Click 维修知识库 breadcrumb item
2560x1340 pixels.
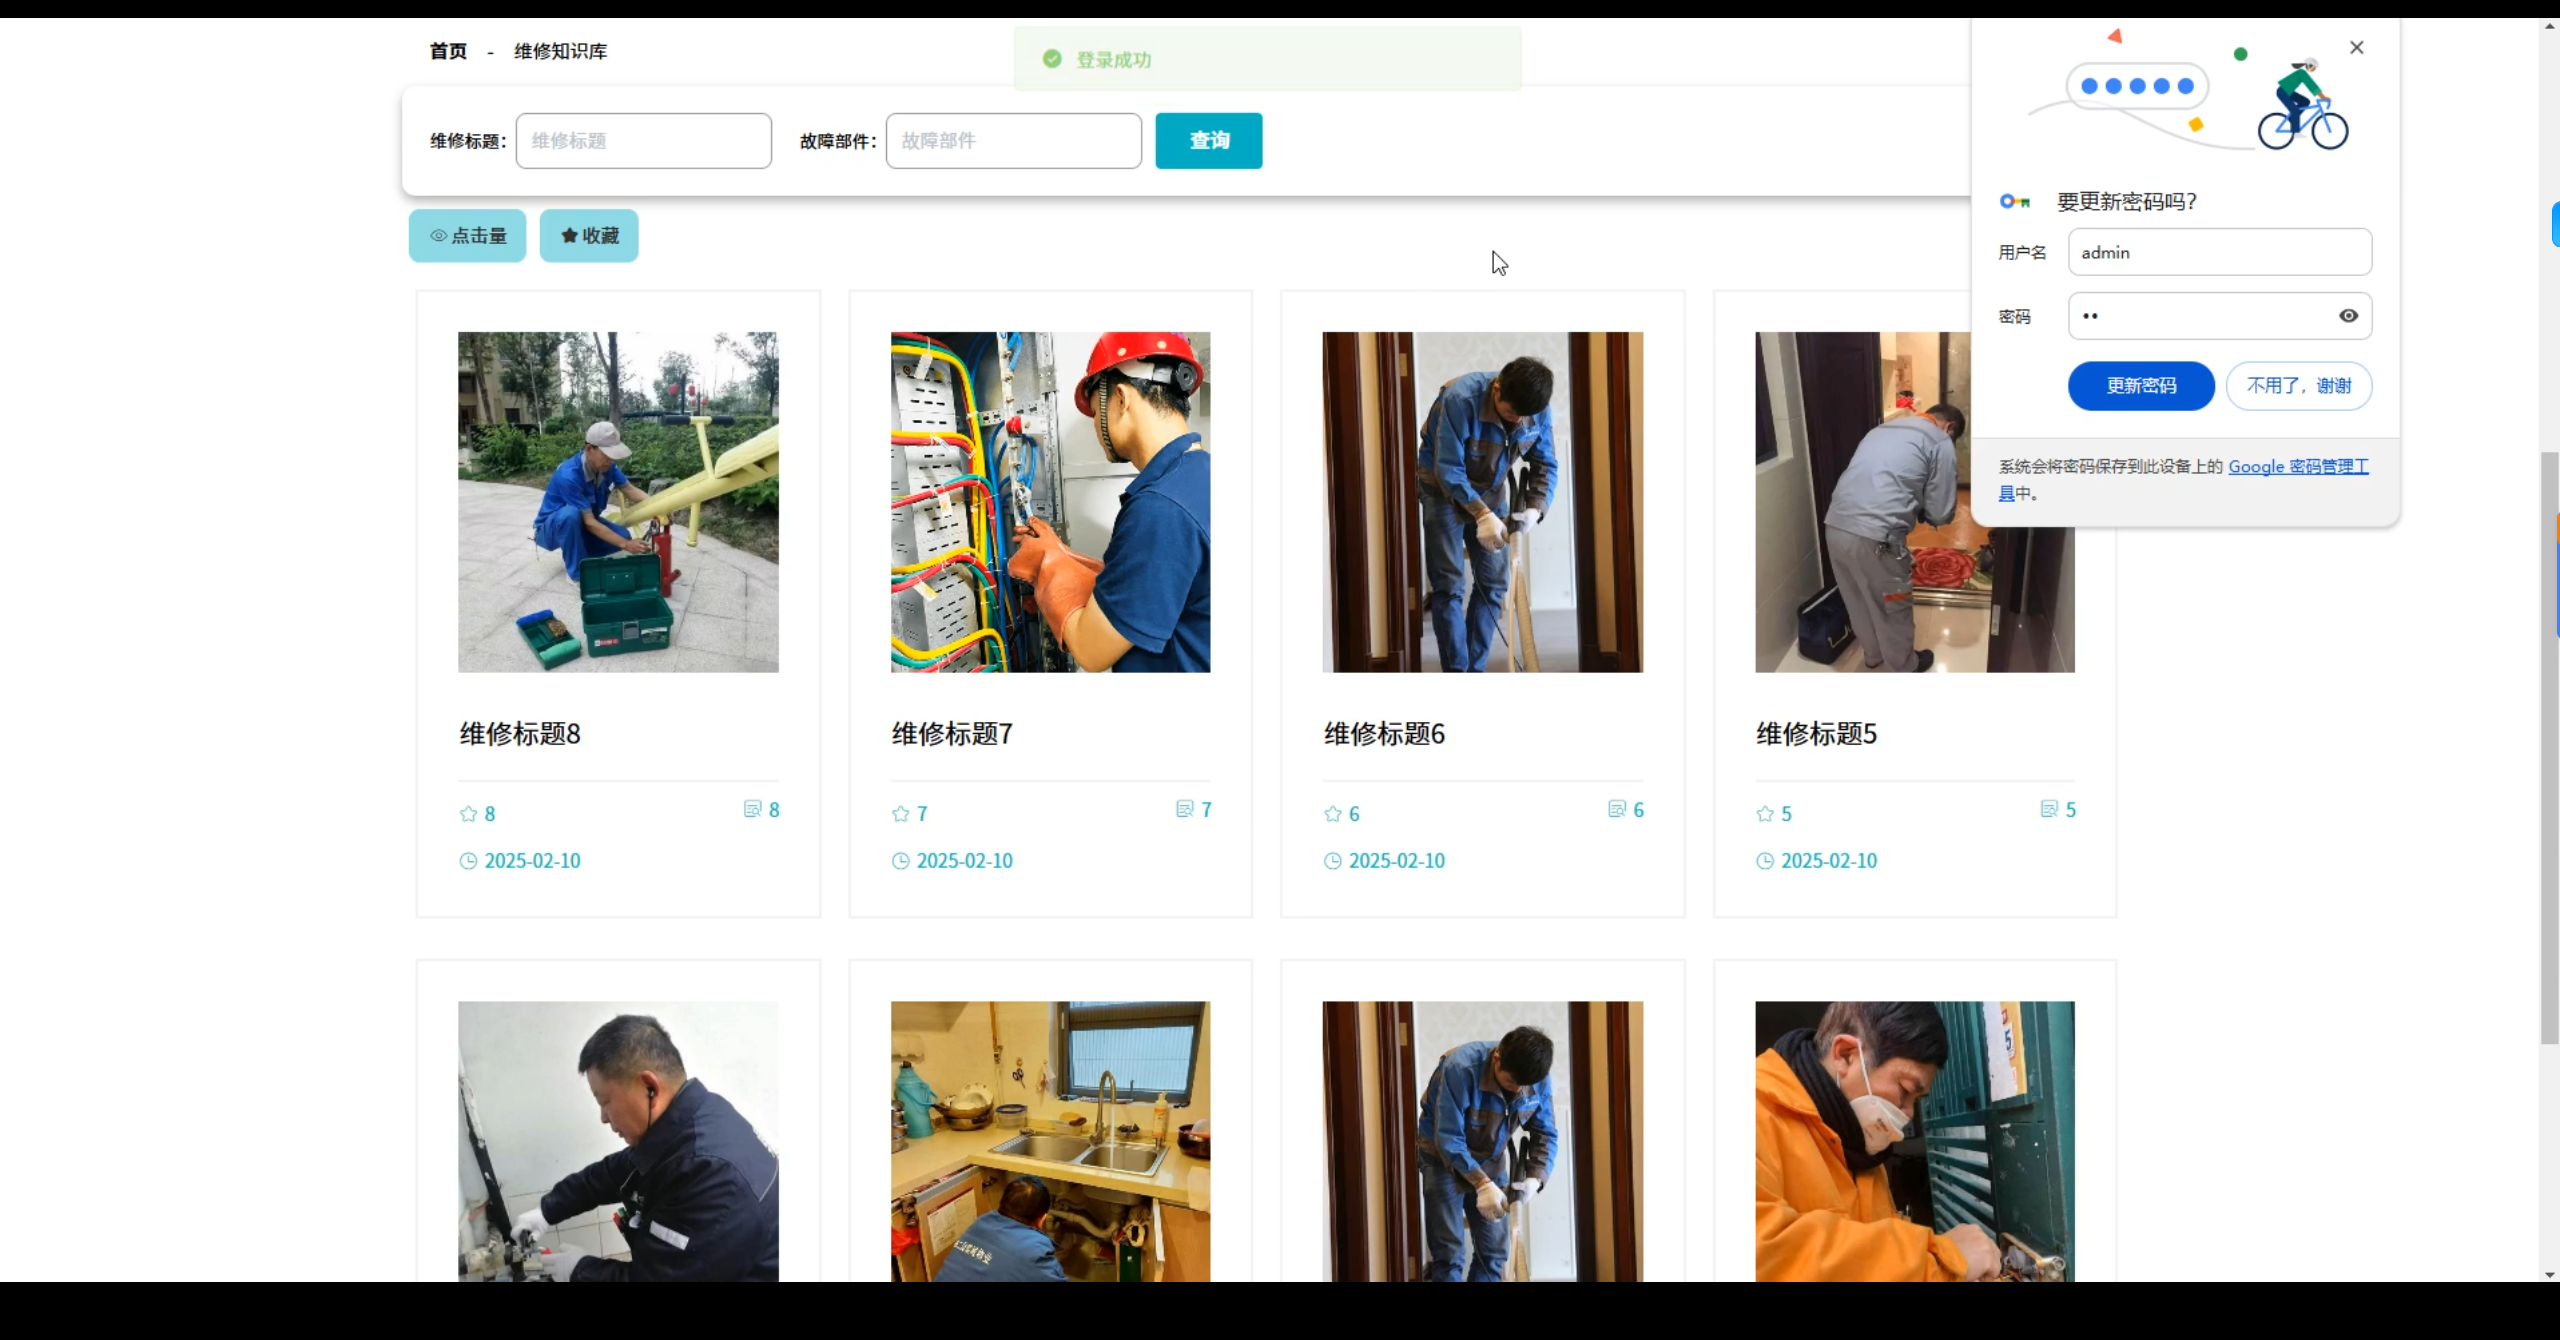(x=560, y=51)
